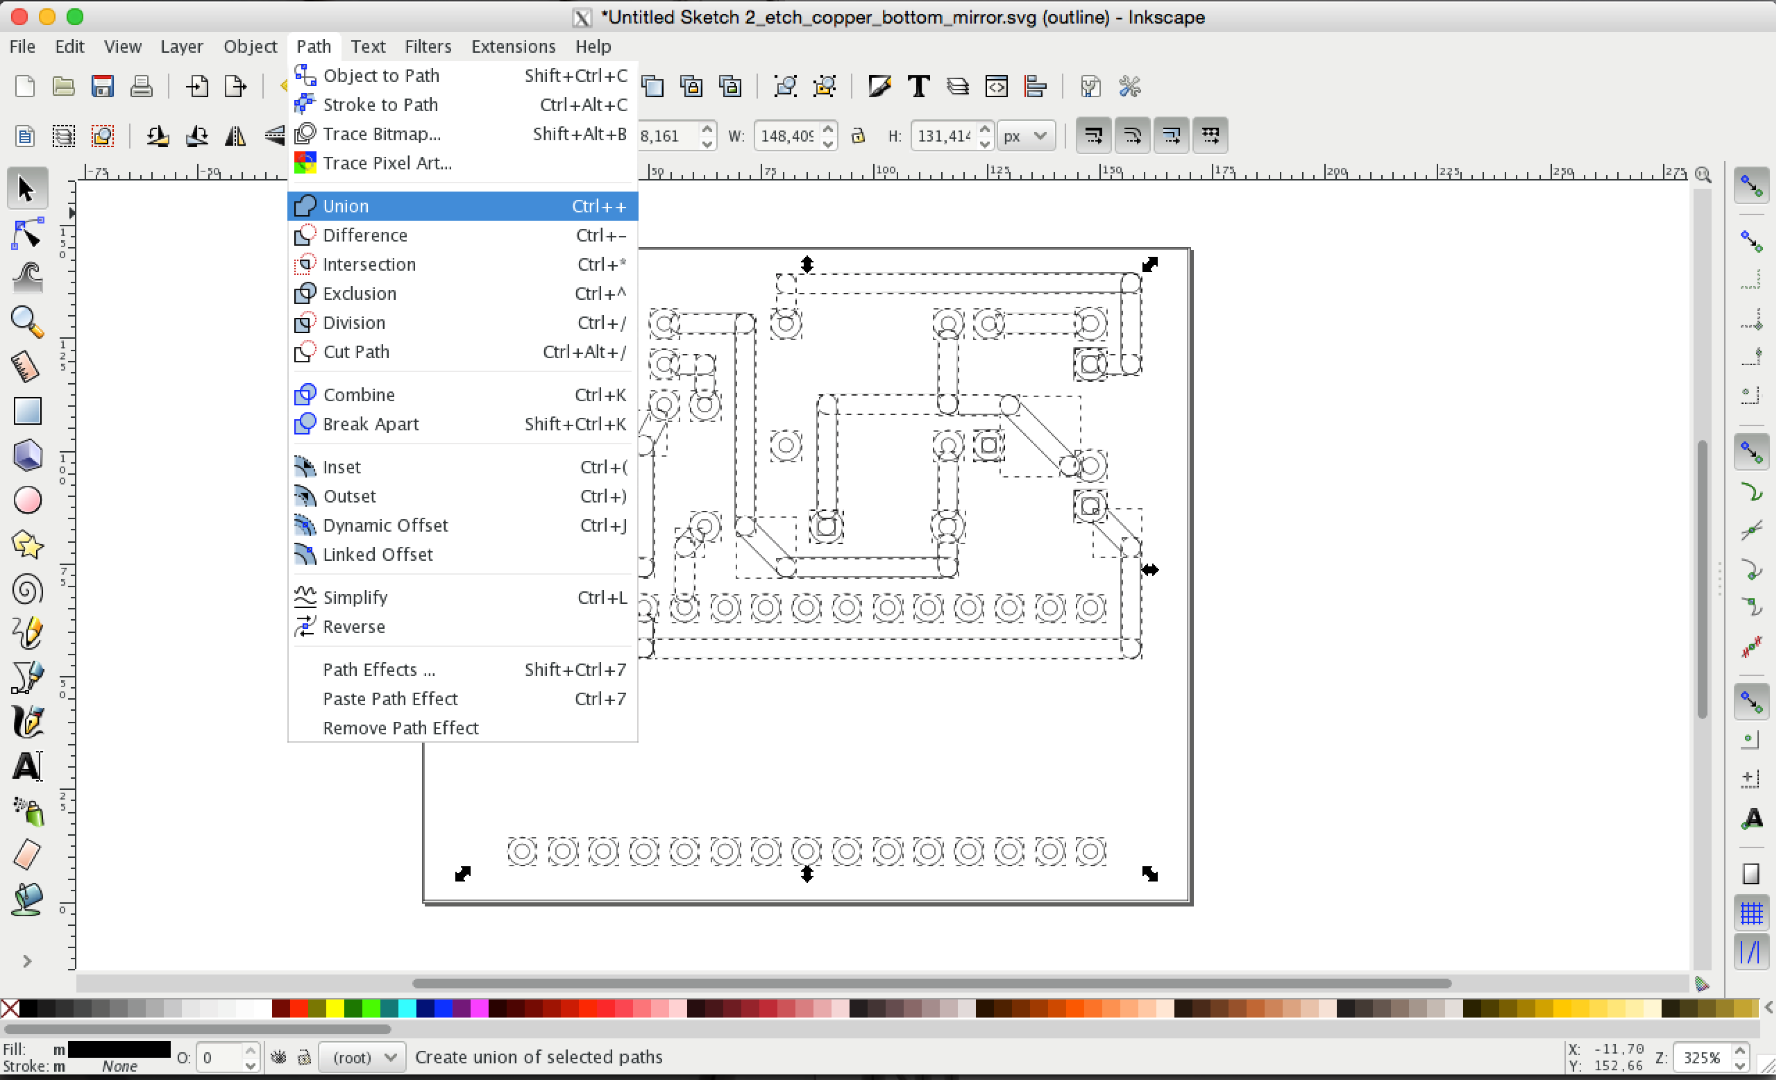Print the document

(142, 87)
